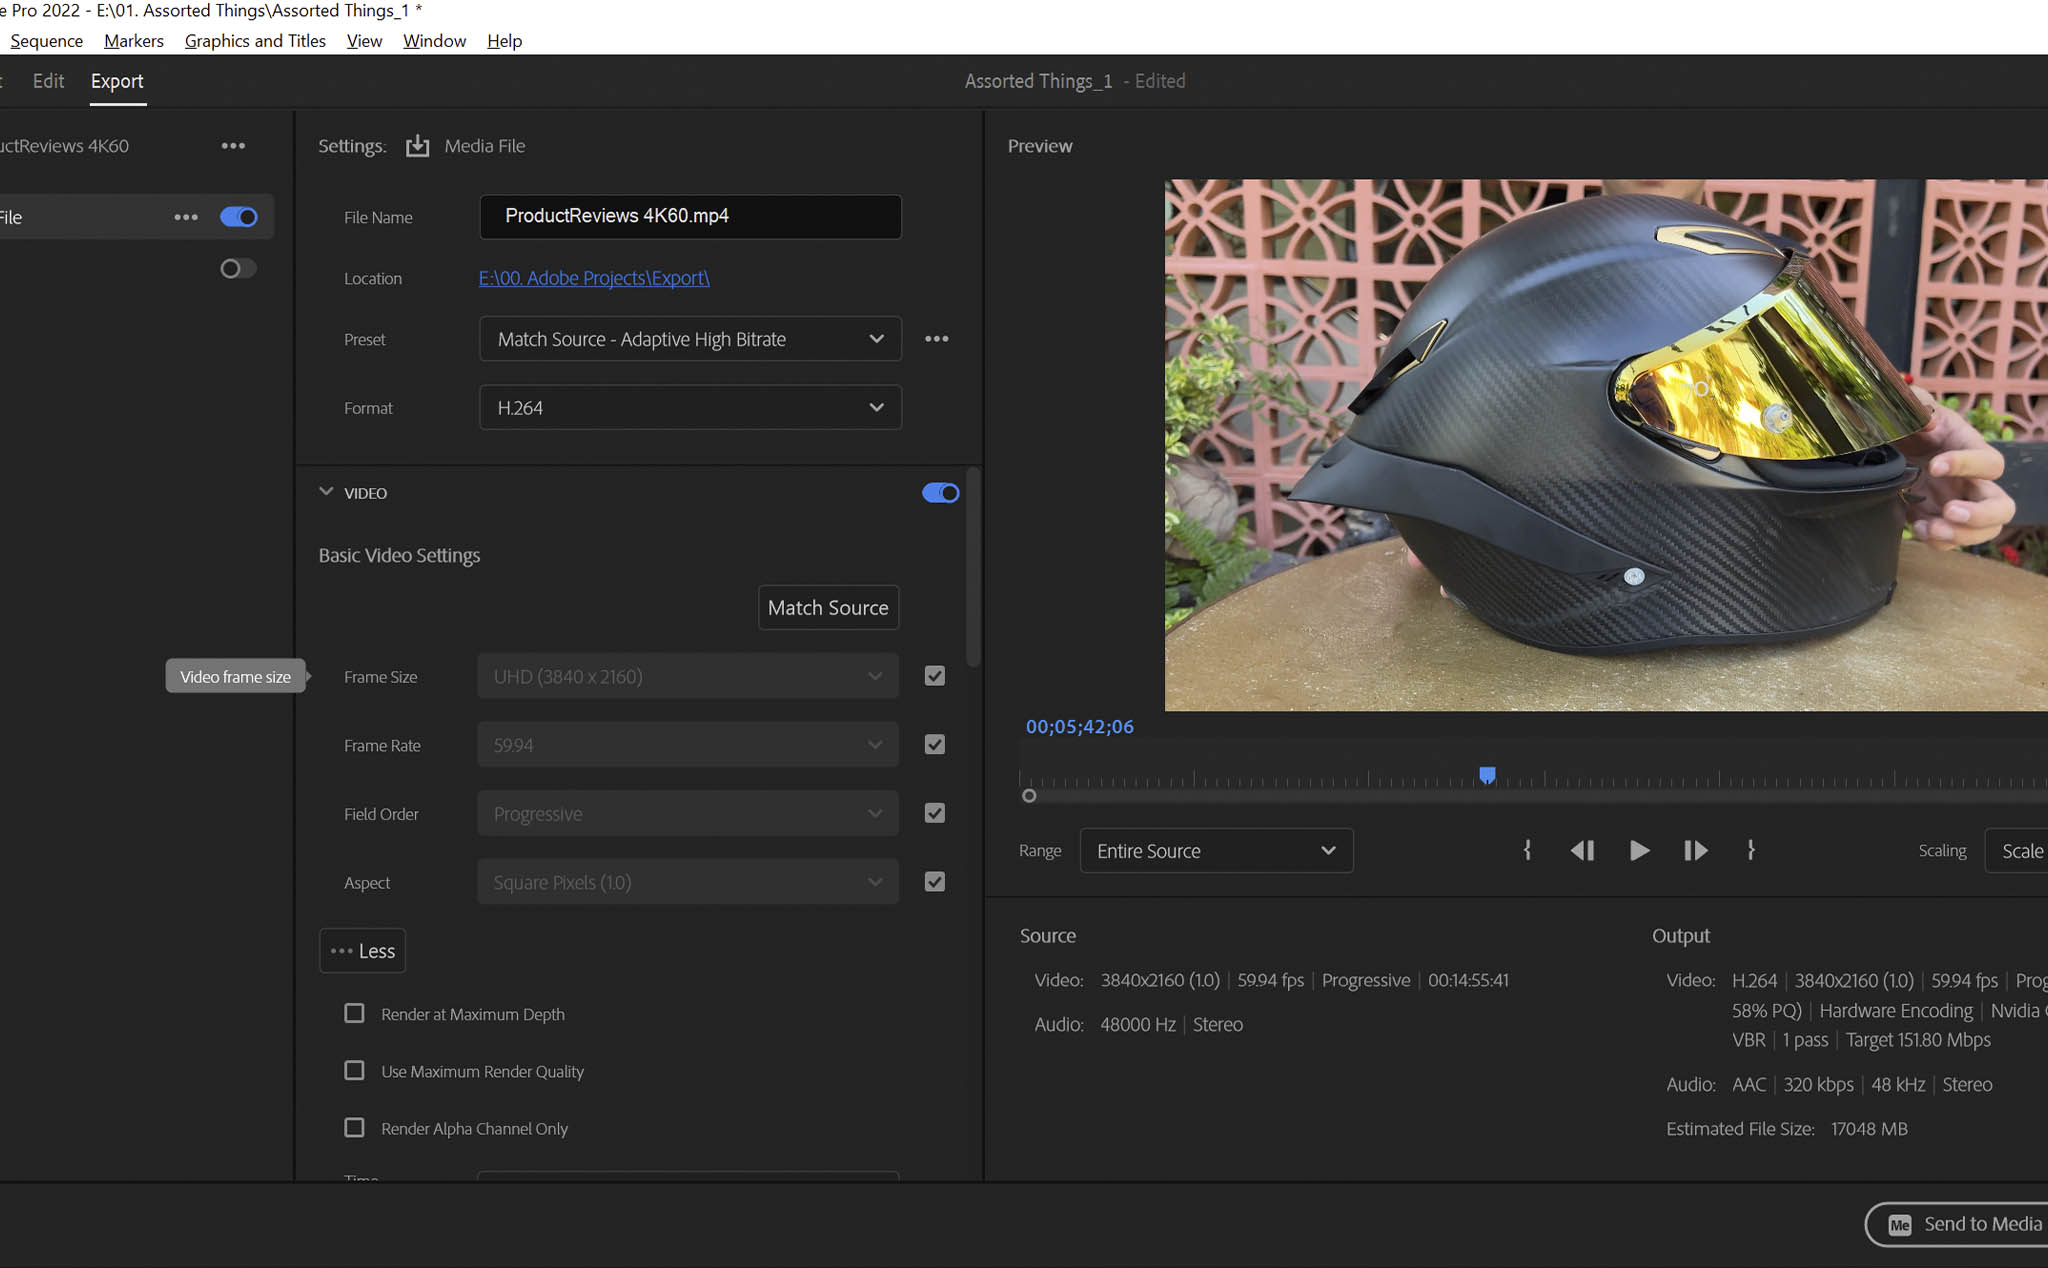Click the Basic Video Settings heading
The width and height of the screenshot is (2048, 1268).
(399, 555)
